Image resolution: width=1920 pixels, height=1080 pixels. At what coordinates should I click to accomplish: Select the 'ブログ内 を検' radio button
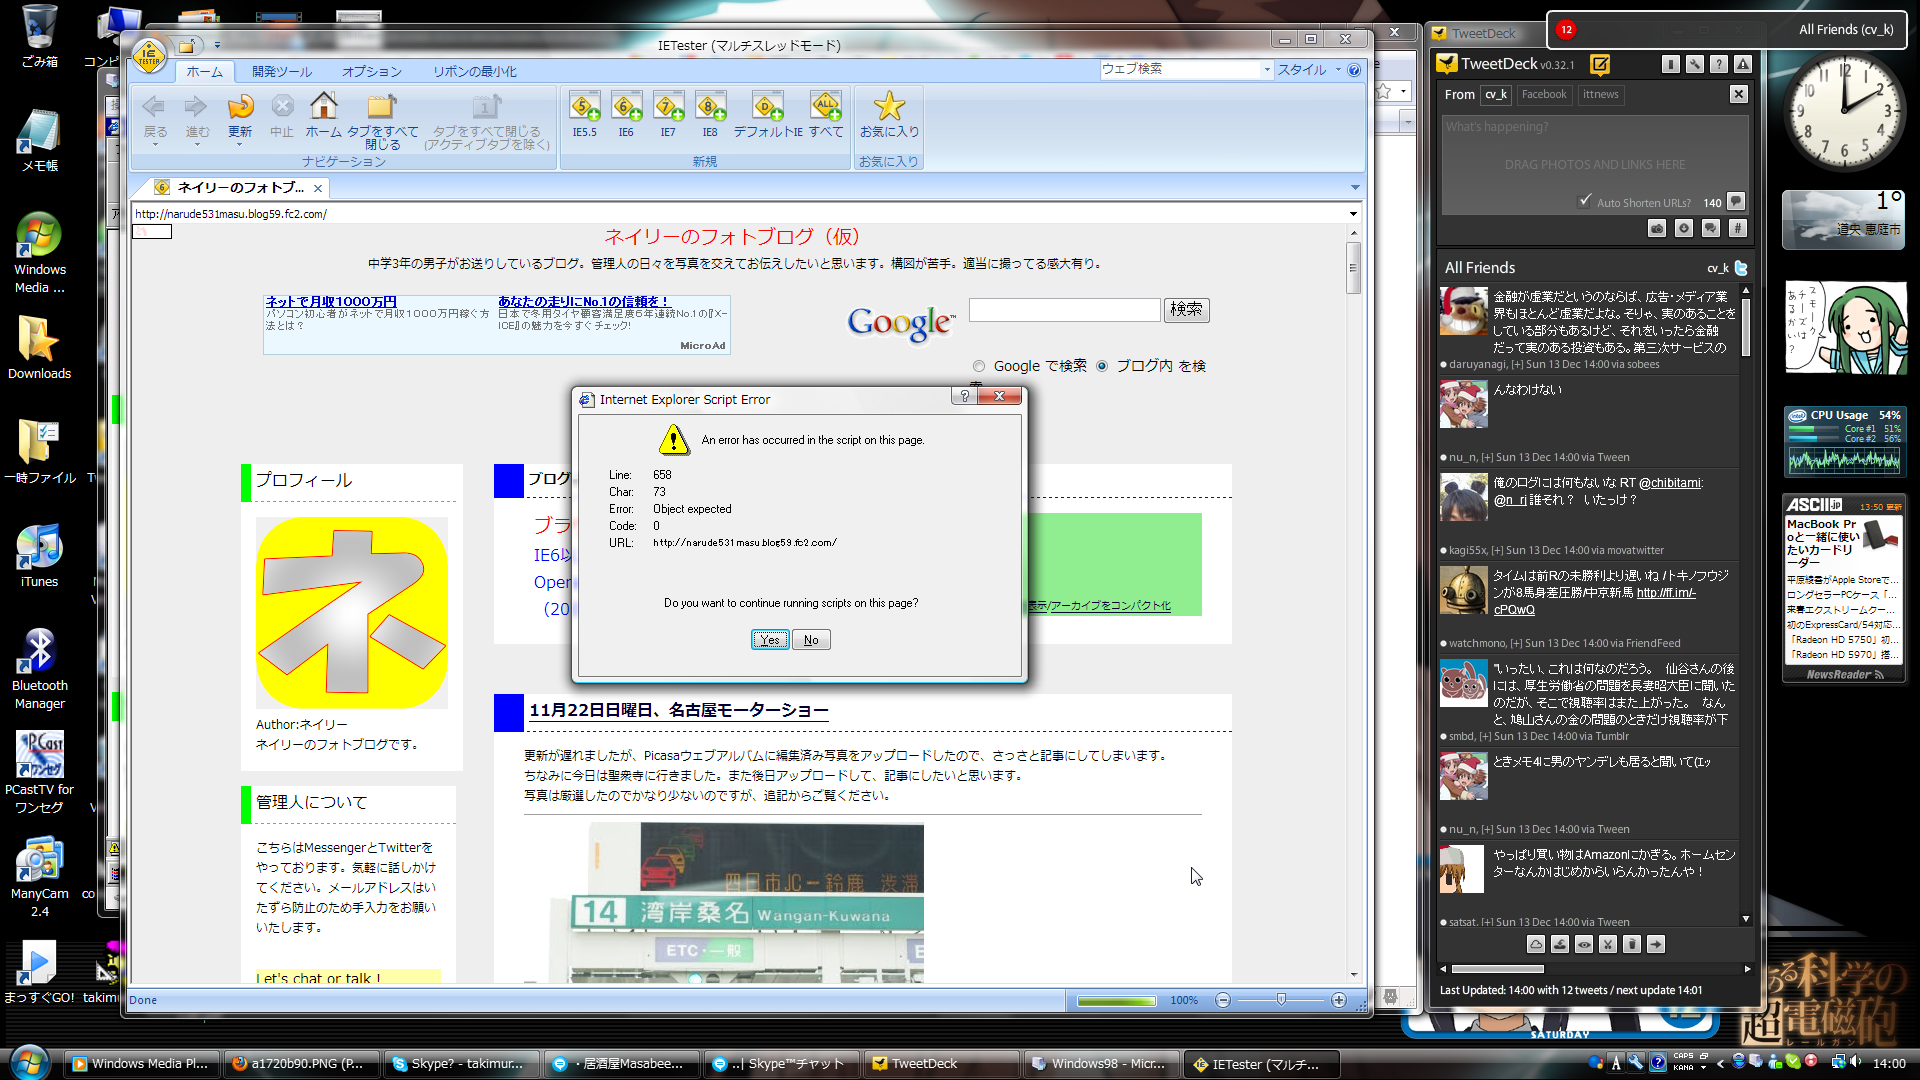click(1102, 366)
